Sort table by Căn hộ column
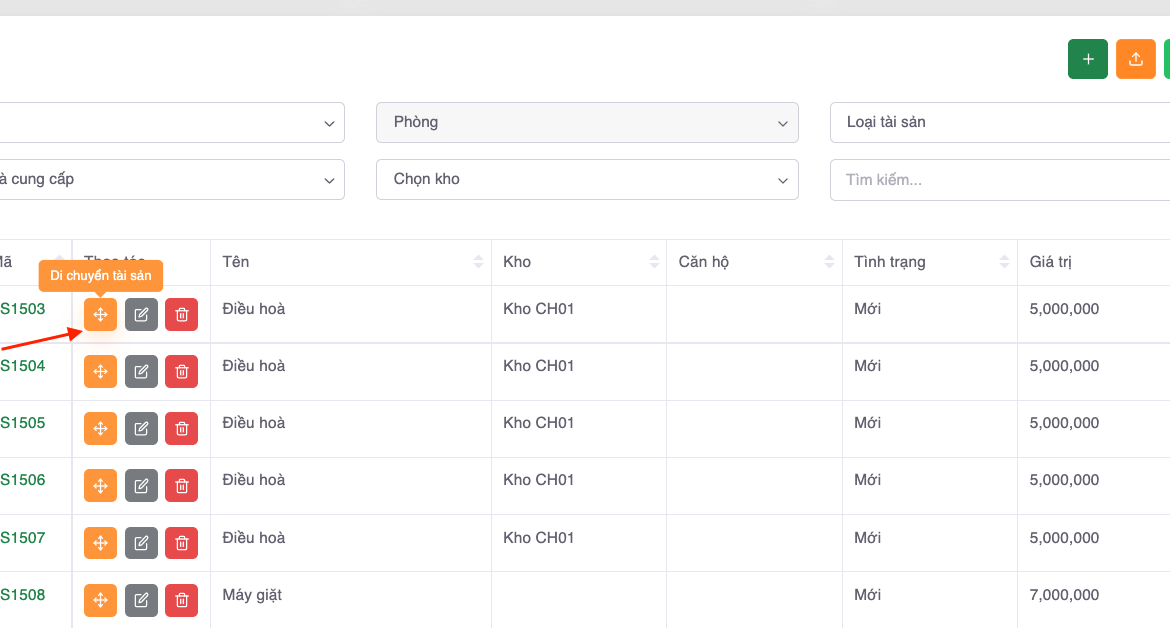 (x=829, y=262)
